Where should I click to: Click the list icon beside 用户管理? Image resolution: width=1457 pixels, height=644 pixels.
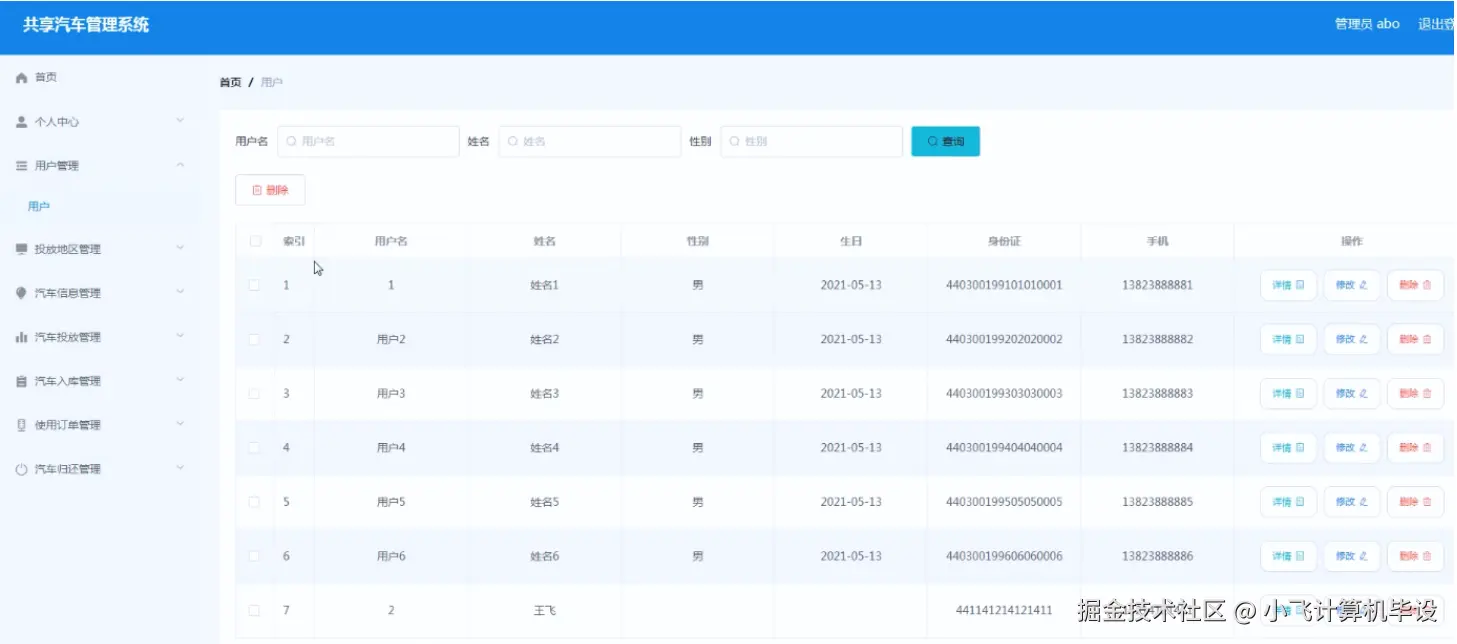[21, 166]
